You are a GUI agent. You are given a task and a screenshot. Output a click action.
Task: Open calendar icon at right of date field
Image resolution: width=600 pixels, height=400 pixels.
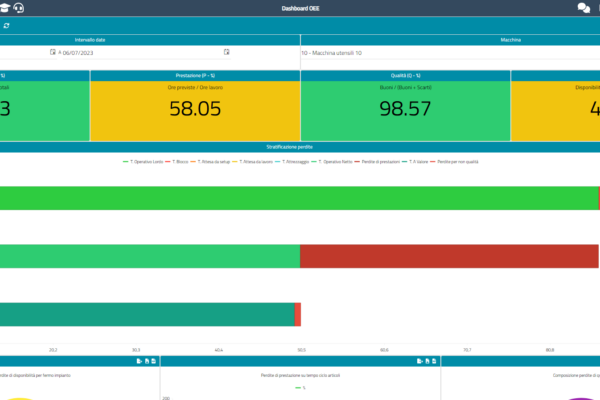[226, 52]
